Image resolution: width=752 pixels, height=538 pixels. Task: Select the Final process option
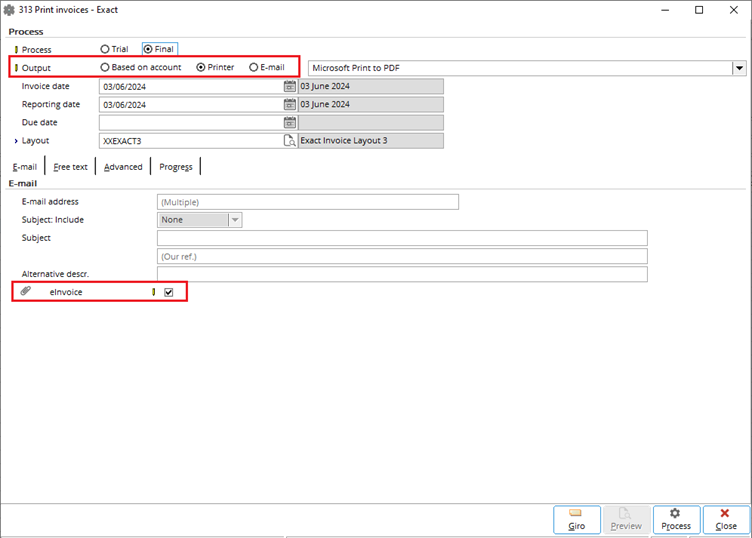[x=159, y=49]
